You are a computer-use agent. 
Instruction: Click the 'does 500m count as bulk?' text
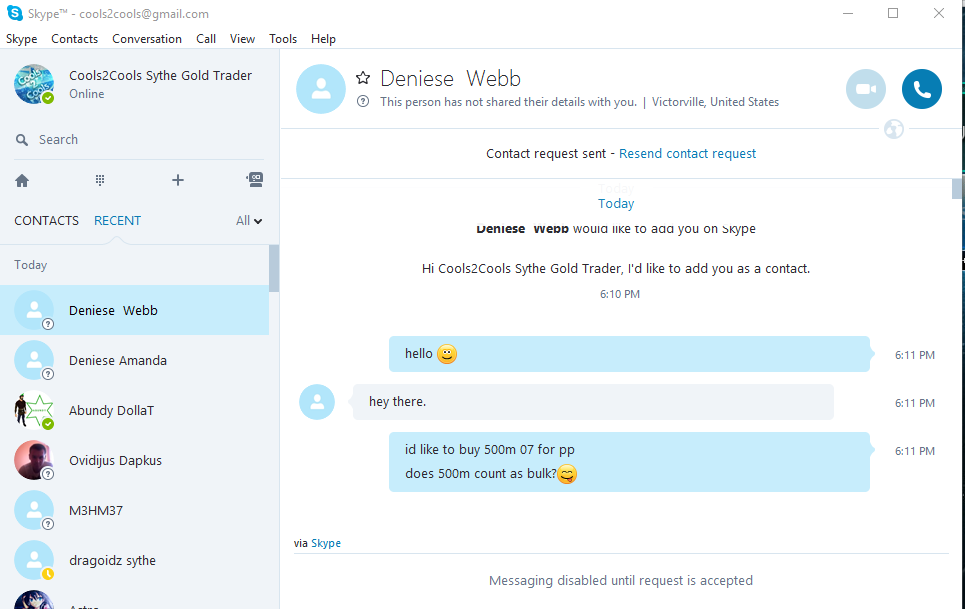pyautogui.click(x=481, y=474)
